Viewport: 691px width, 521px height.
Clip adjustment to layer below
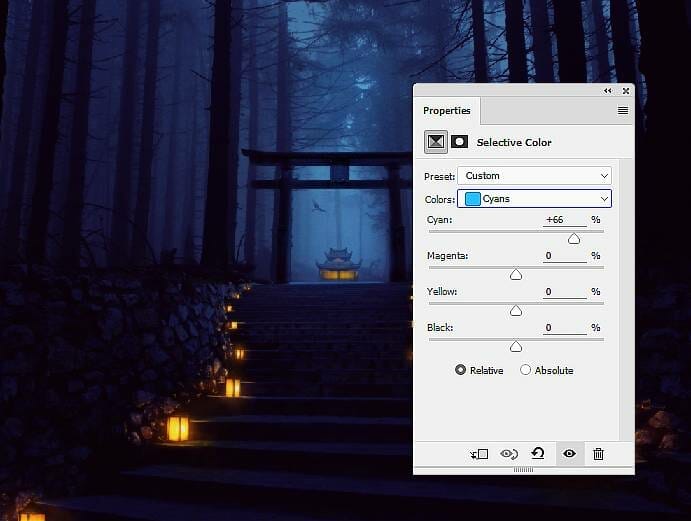click(480, 454)
